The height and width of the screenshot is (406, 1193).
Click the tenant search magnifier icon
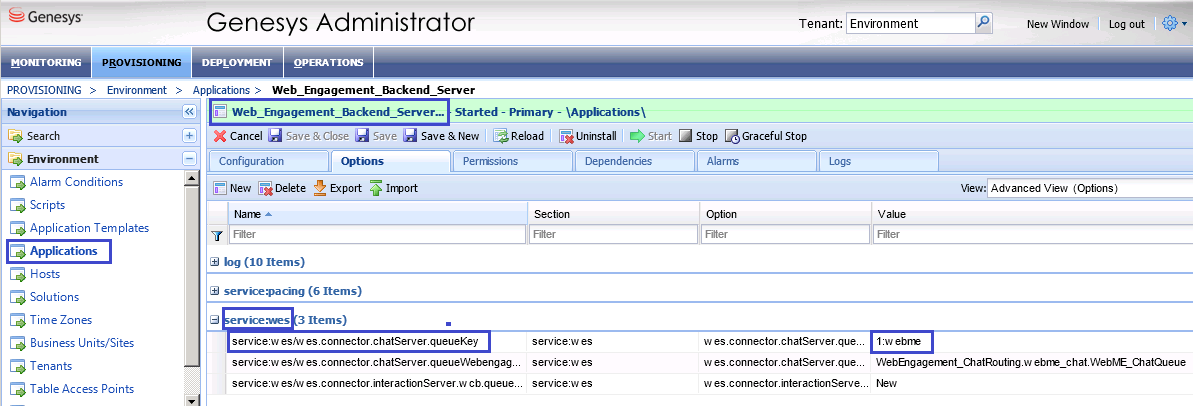984,23
